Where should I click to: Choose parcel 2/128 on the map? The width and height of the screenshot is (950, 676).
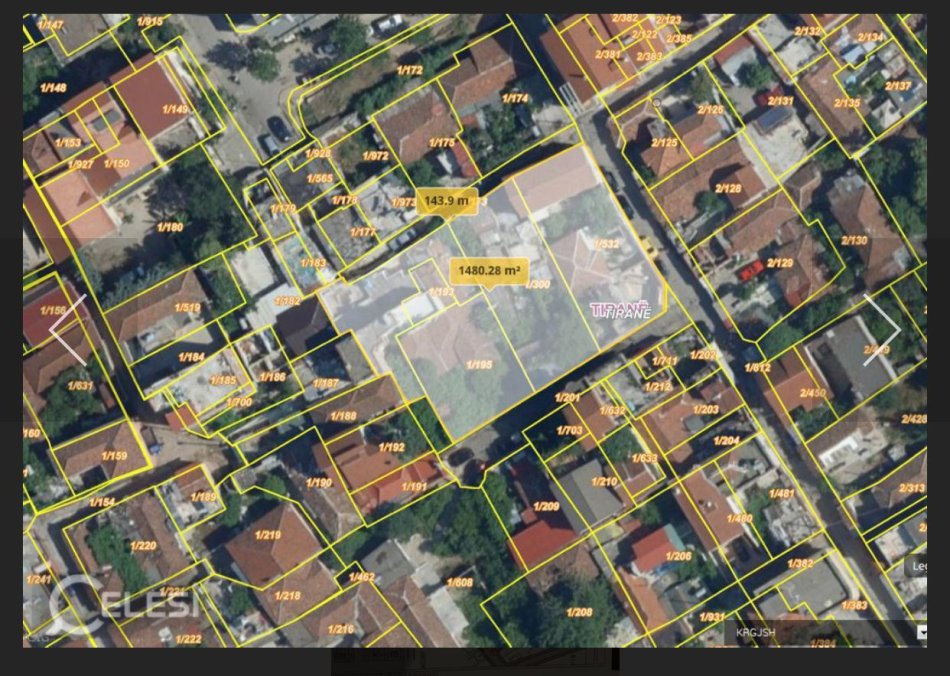coord(728,188)
